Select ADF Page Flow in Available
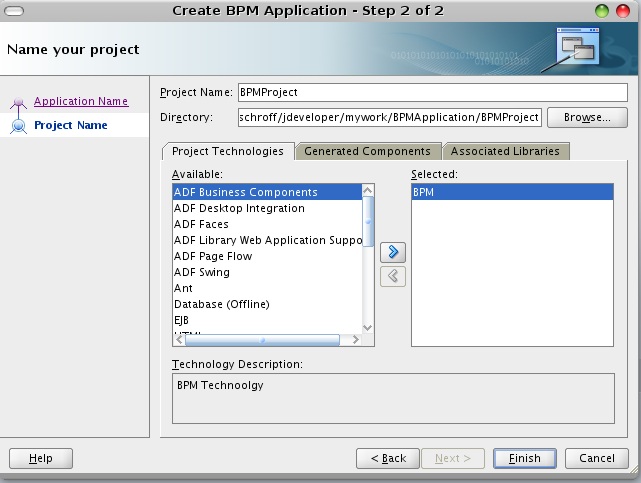The height and width of the screenshot is (483, 641). 267,256
